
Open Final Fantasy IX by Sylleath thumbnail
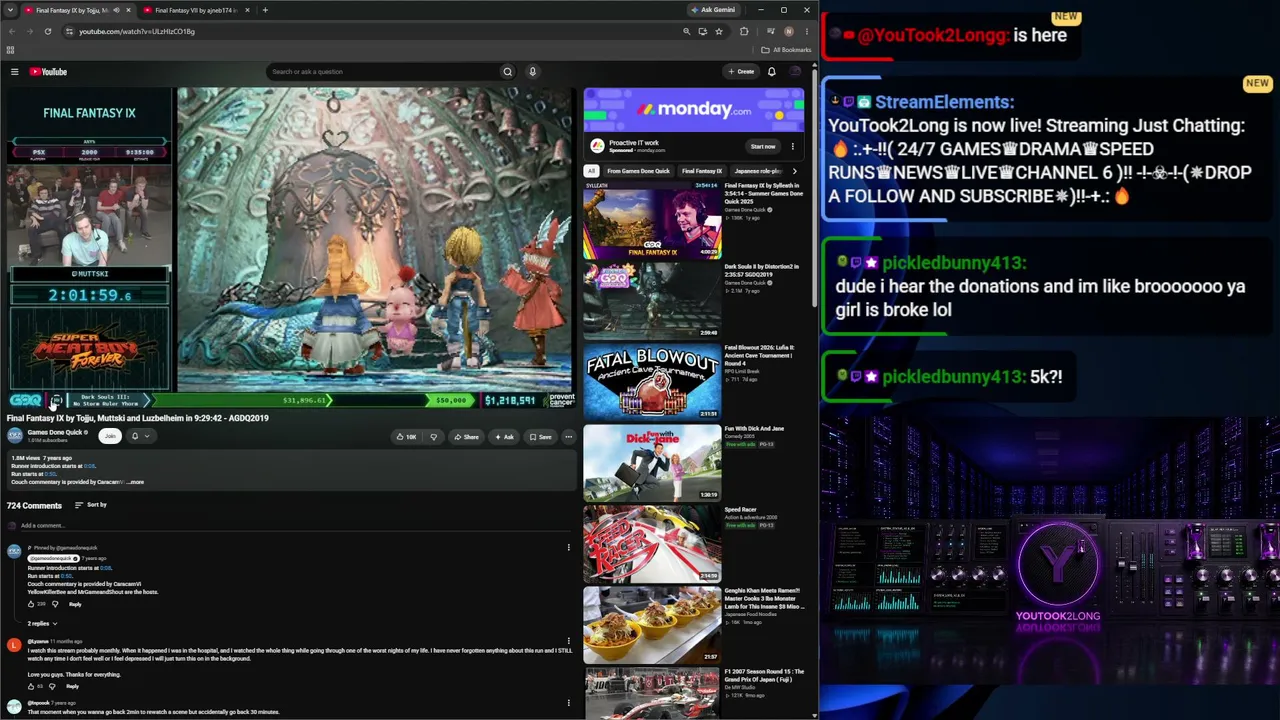[x=652, y=220]
